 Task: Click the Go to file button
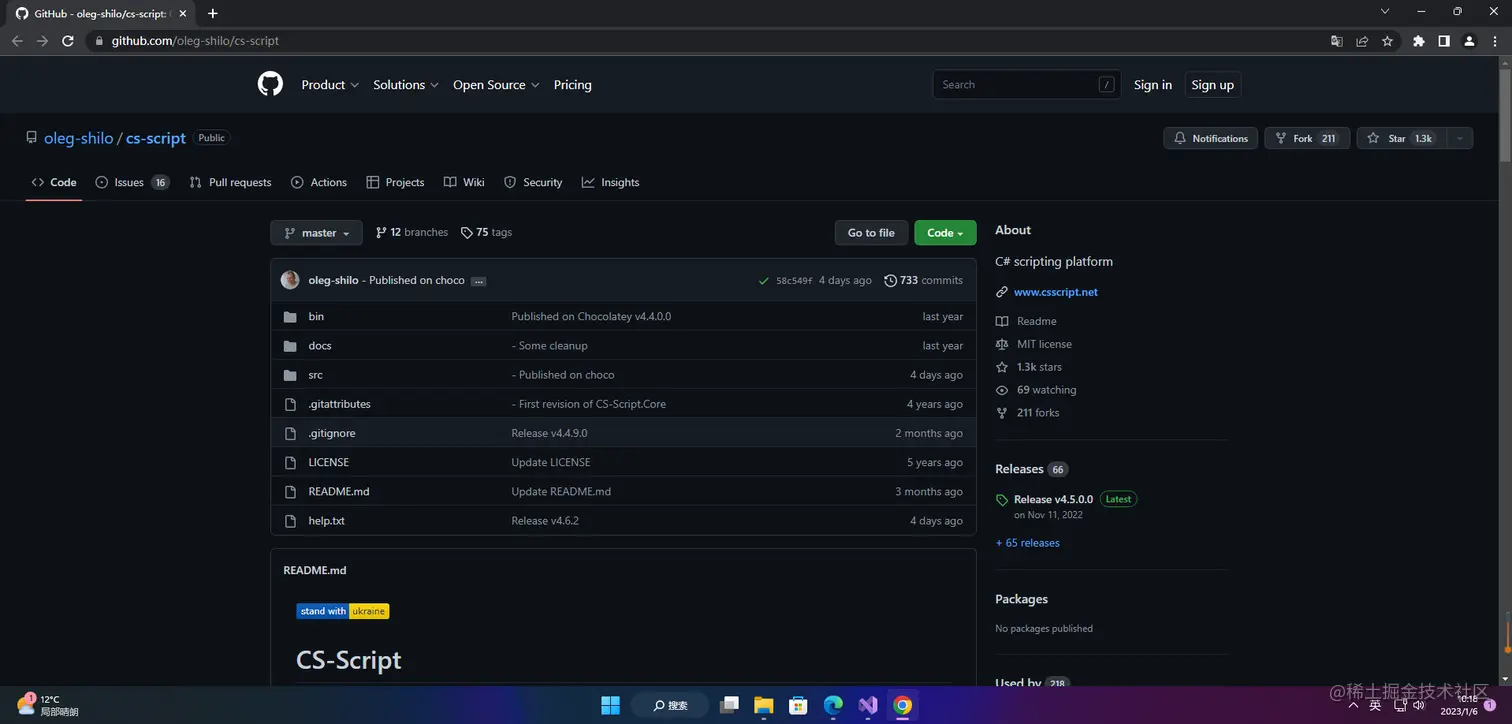click(x=871, y=233)
